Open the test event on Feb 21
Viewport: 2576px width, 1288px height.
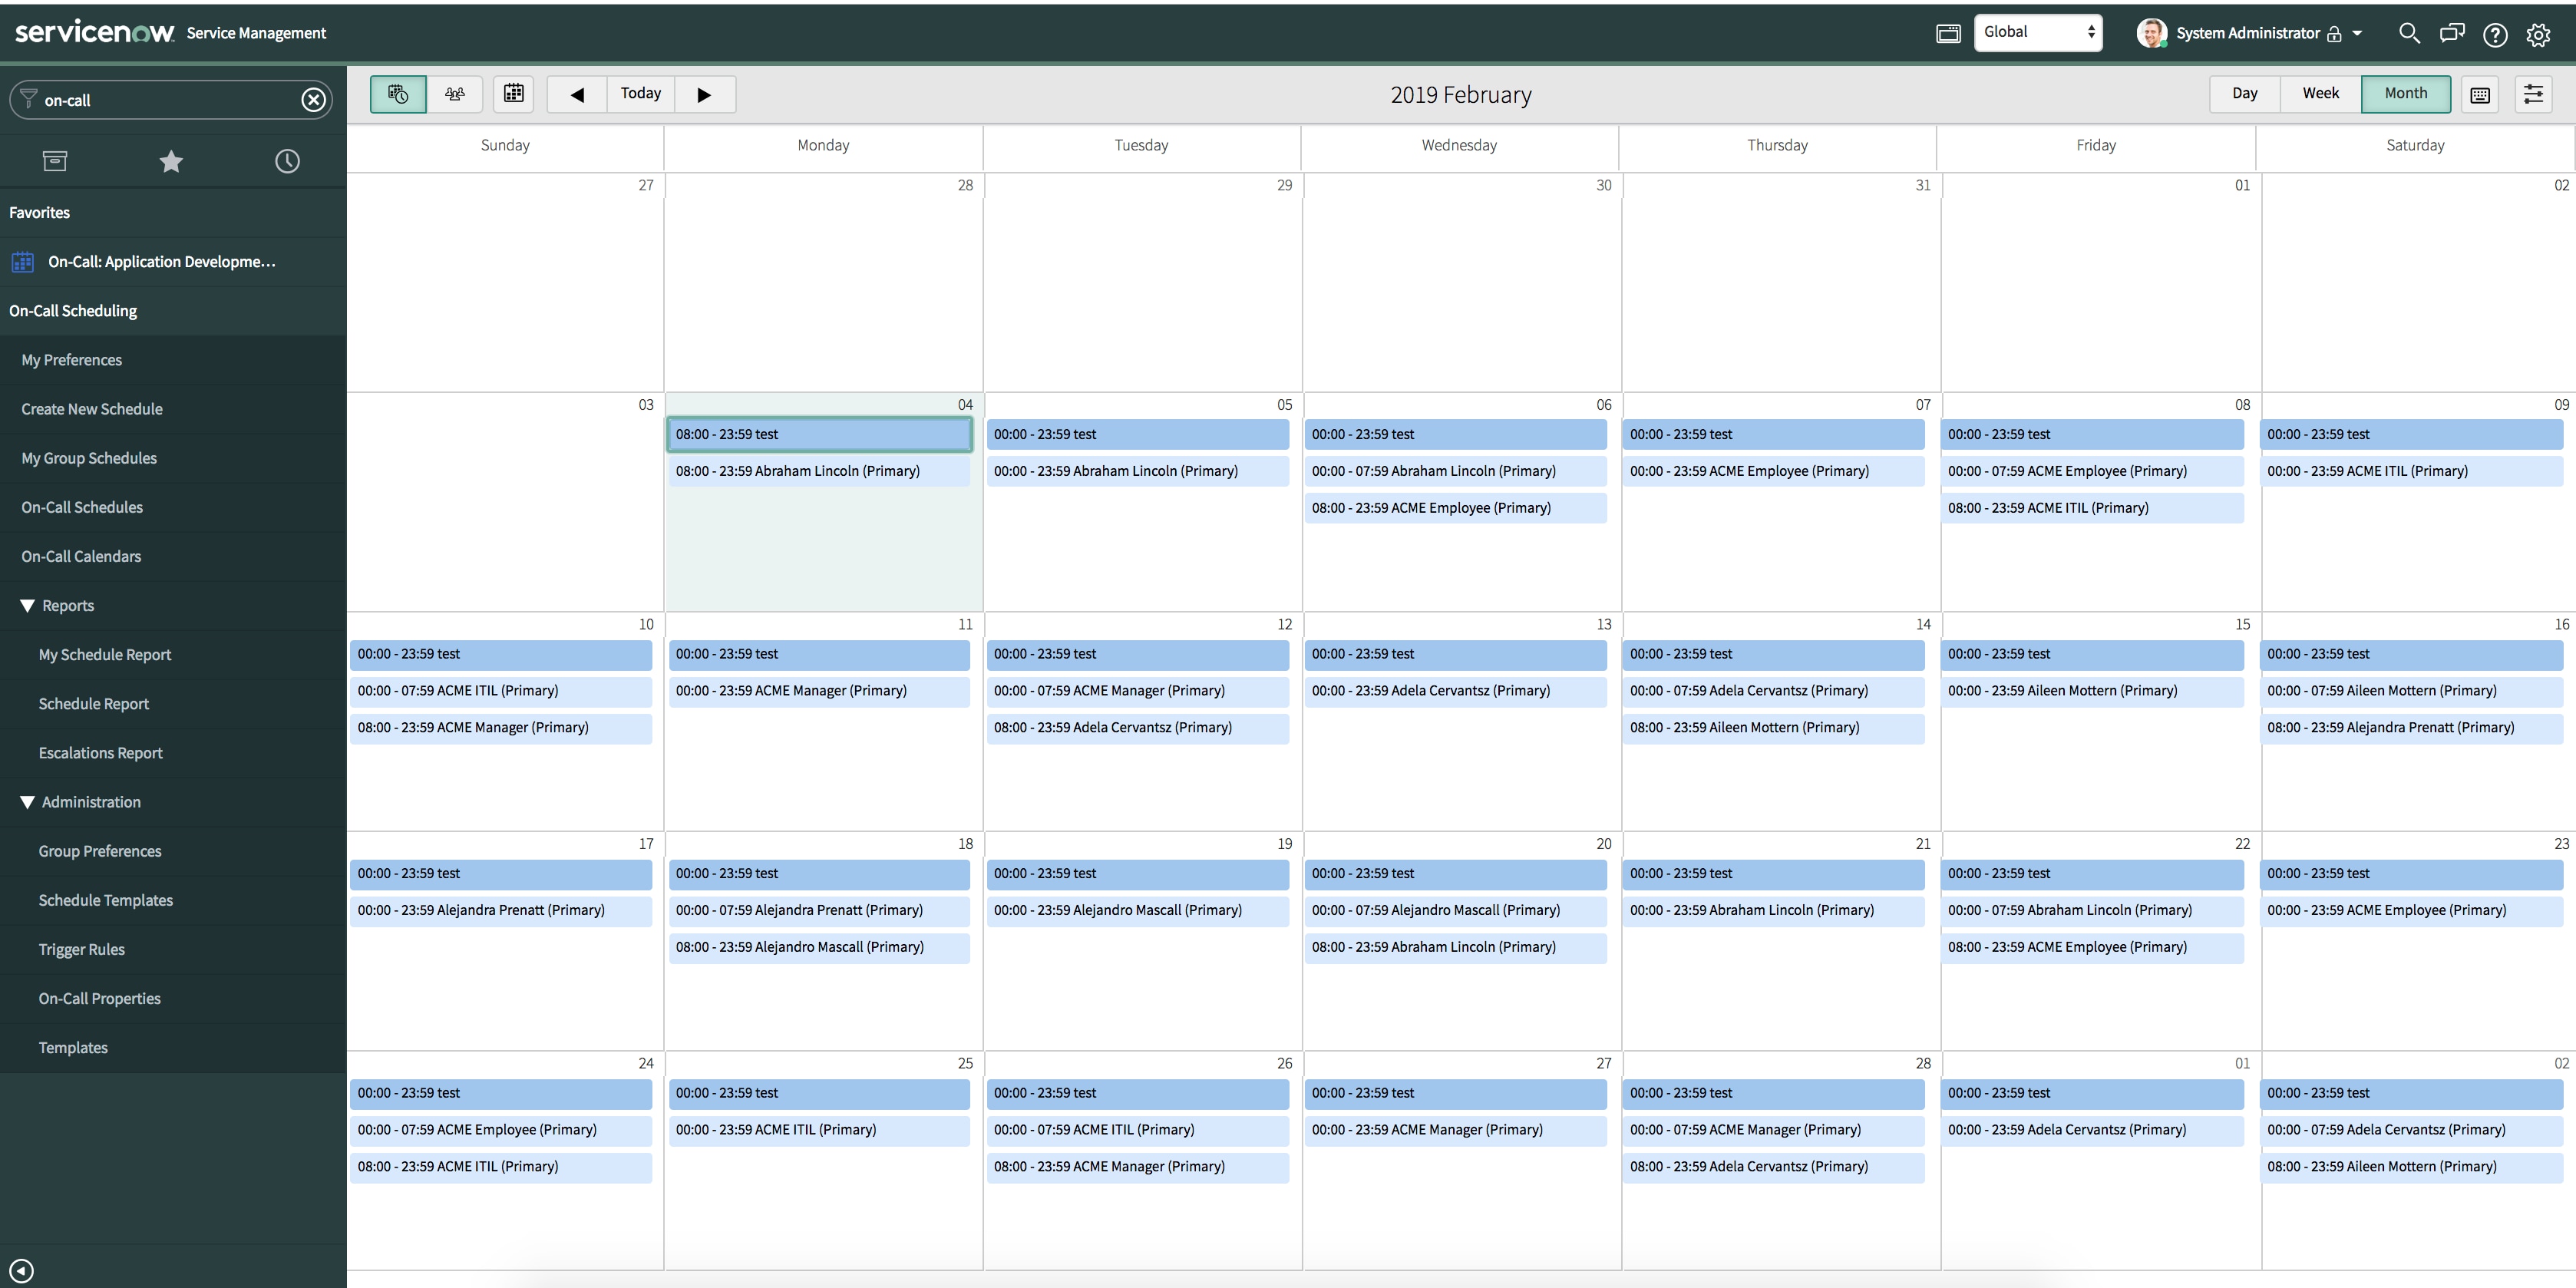coord(1773,874)
